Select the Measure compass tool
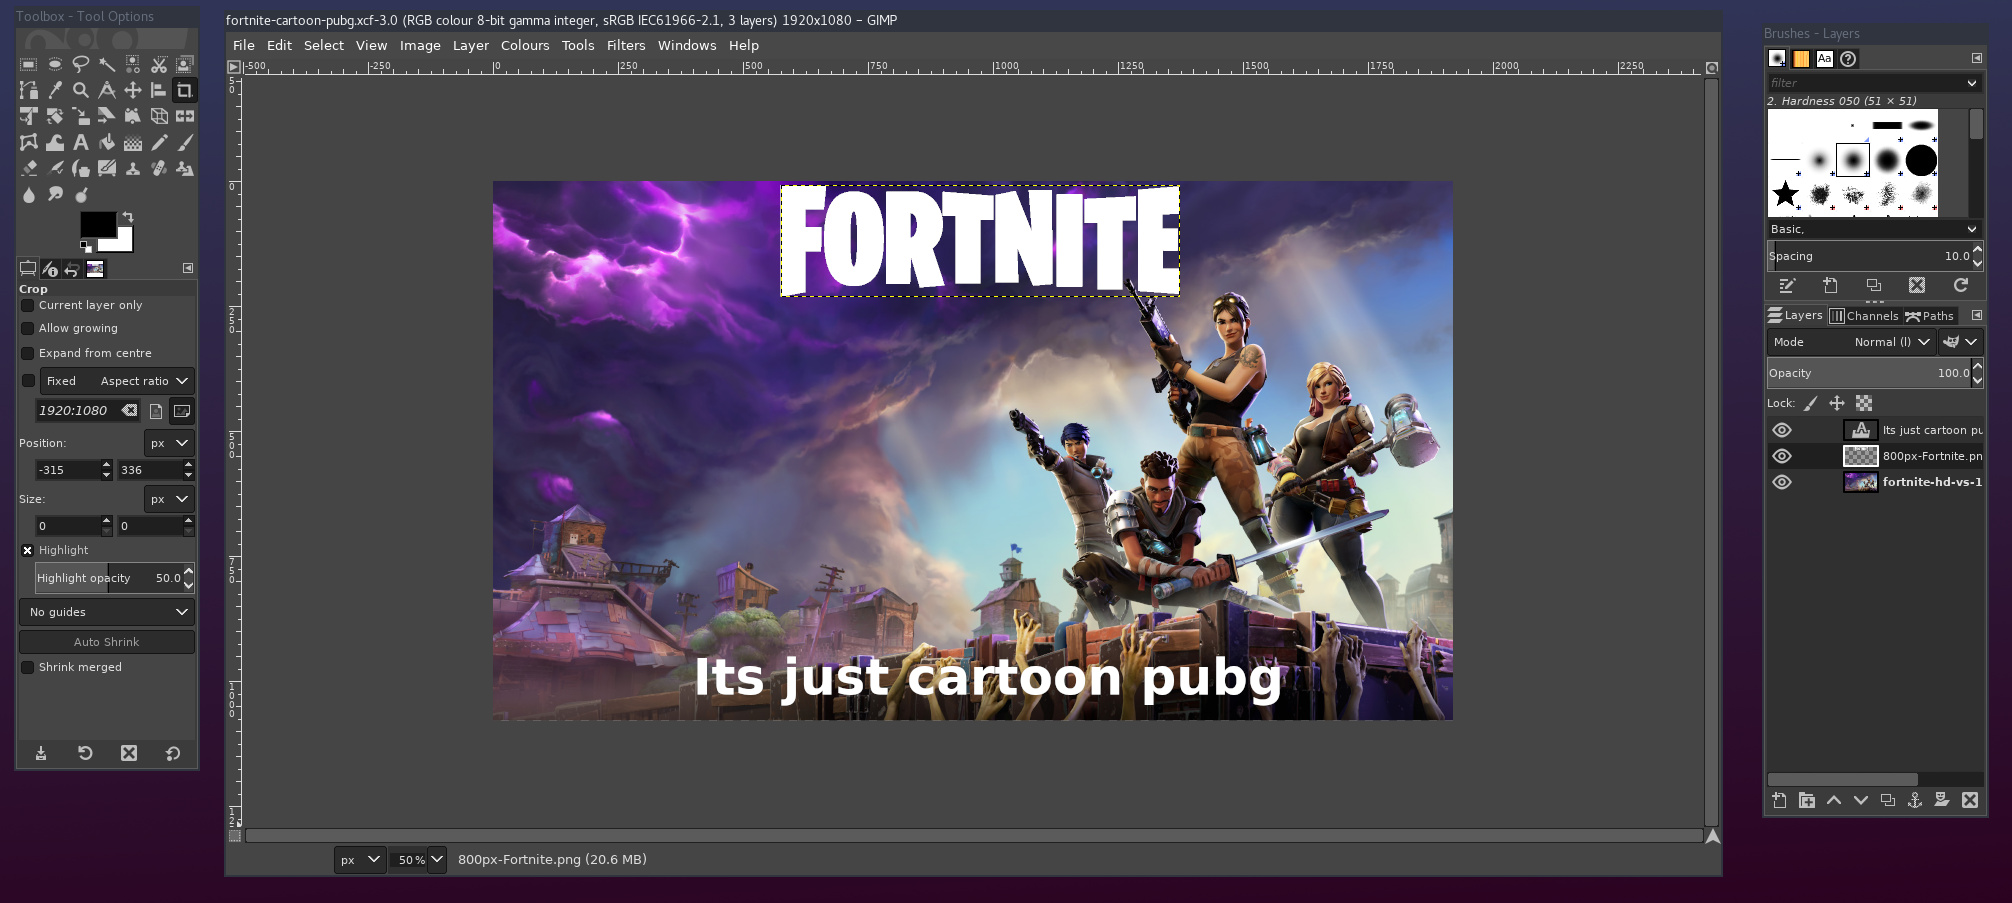This screenshot has height=903, width=2012. click(107, 91)
